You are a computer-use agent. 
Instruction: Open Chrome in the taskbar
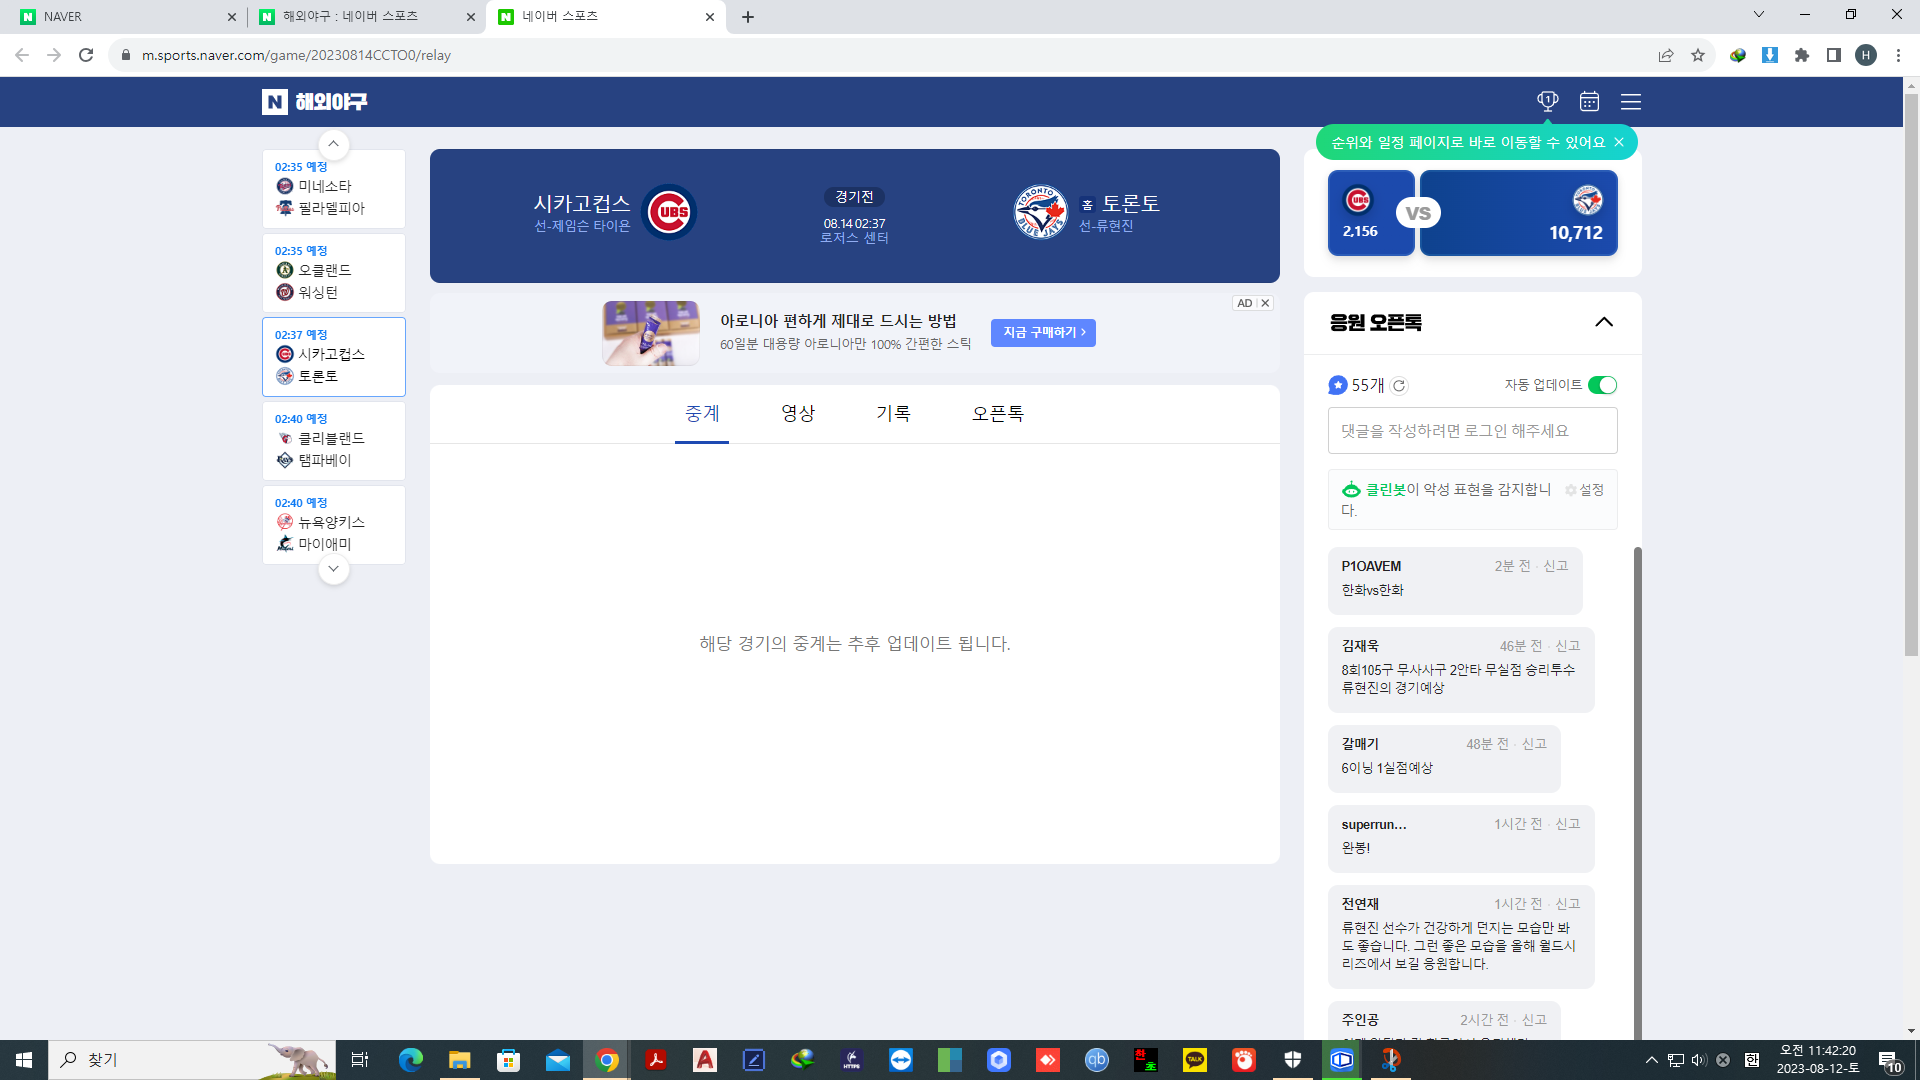tap(607, 1060)
